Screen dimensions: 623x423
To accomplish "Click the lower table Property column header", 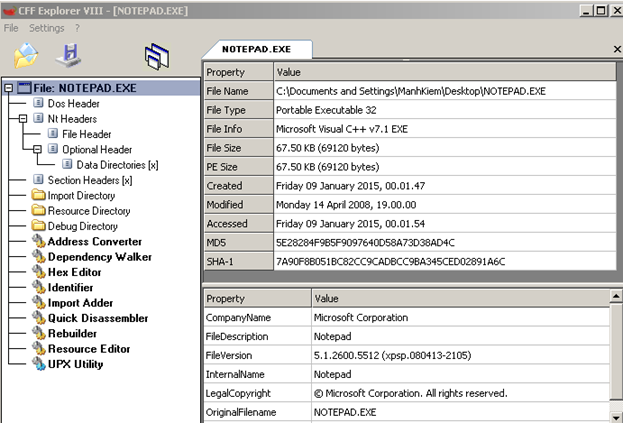I will pos(257,299).
